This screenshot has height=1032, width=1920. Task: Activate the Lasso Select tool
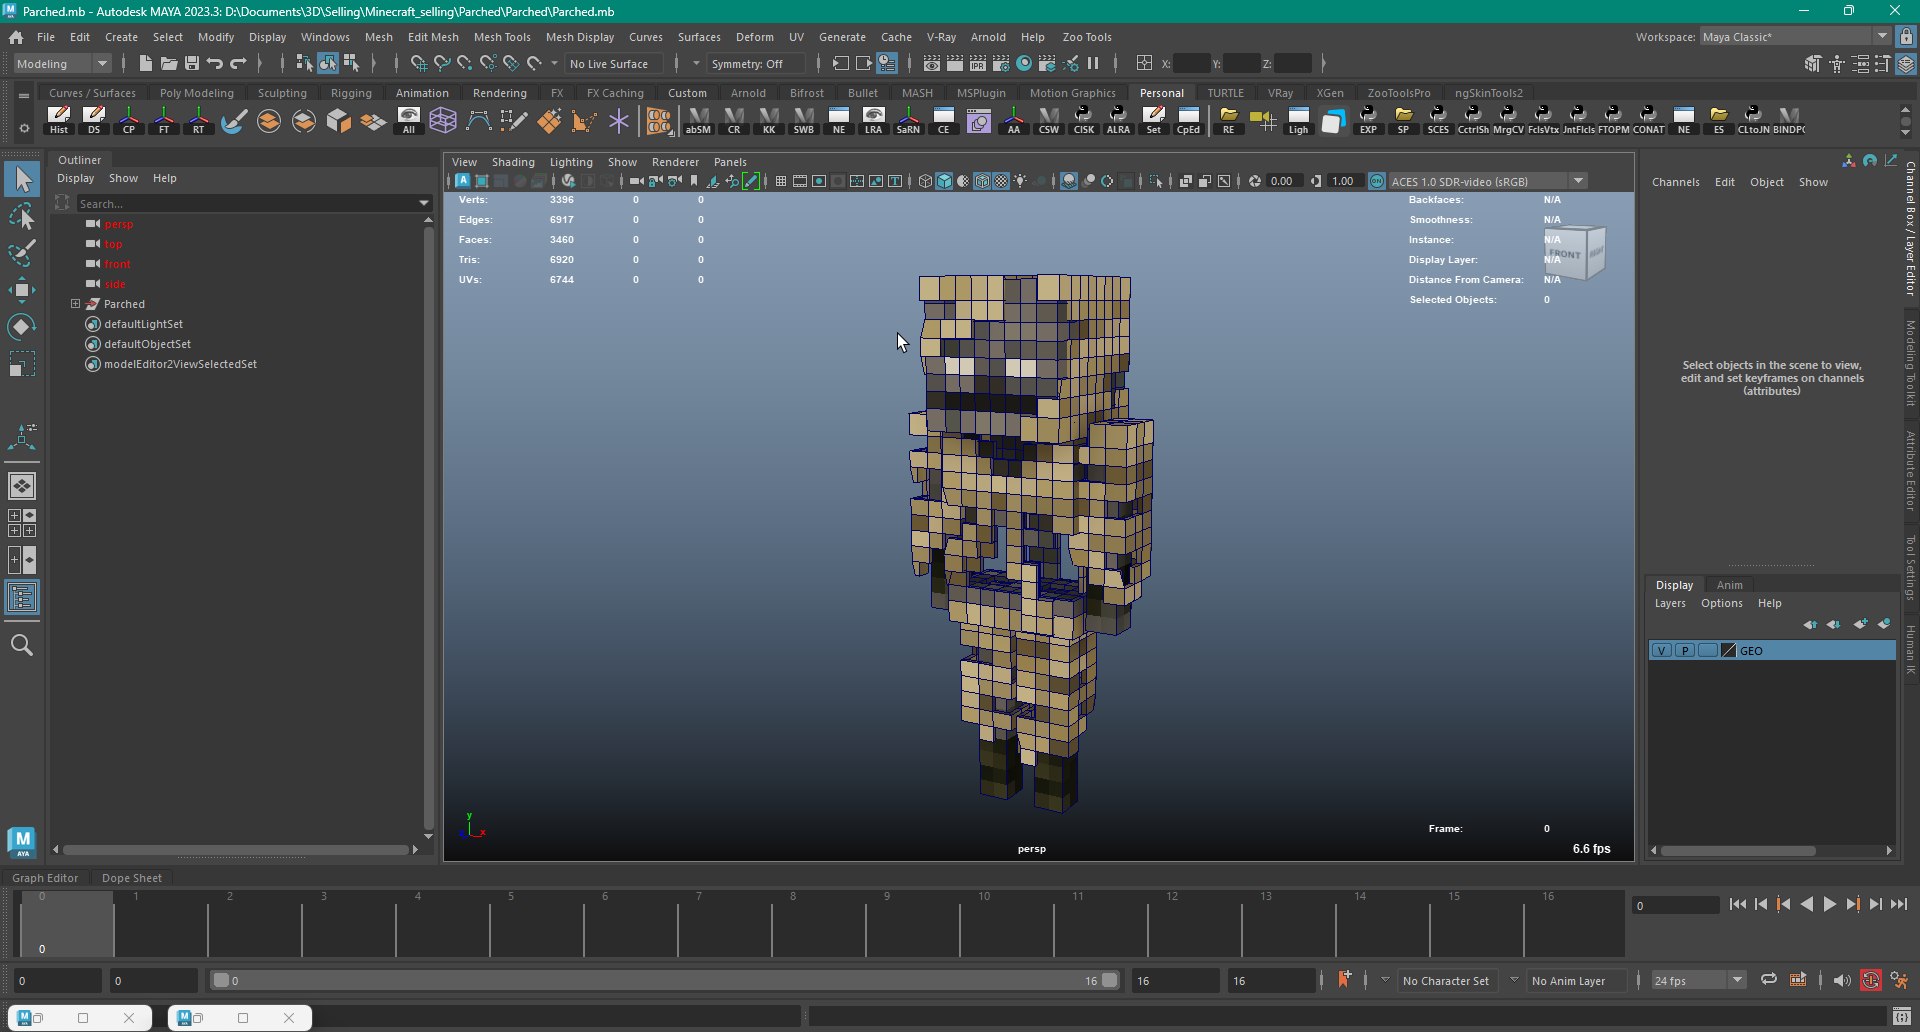(x=22, y=216)
